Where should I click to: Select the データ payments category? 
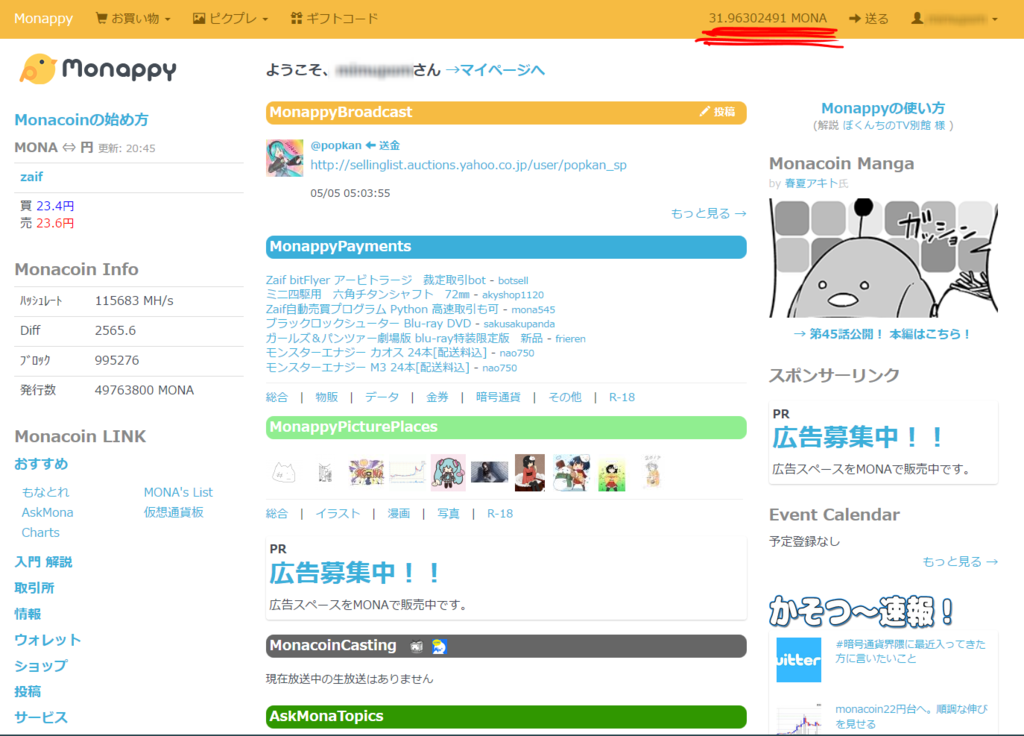coord(382,397)
